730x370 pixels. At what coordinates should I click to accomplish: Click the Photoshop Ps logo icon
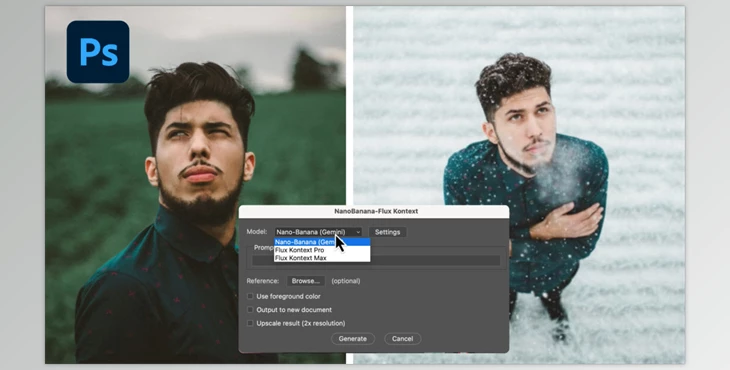(x=98, y=52)
